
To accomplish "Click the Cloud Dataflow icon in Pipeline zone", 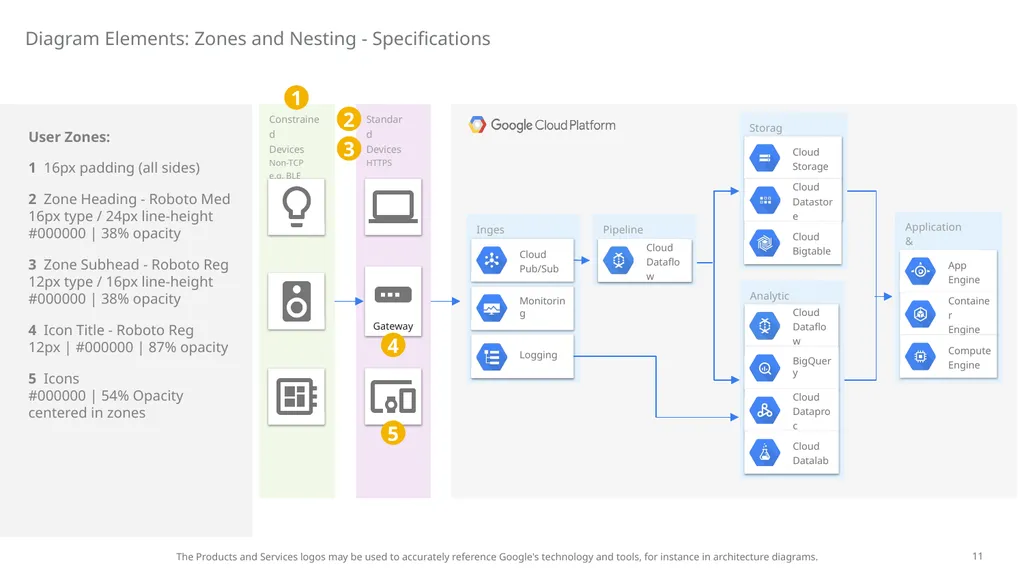I will click(618, 260).
